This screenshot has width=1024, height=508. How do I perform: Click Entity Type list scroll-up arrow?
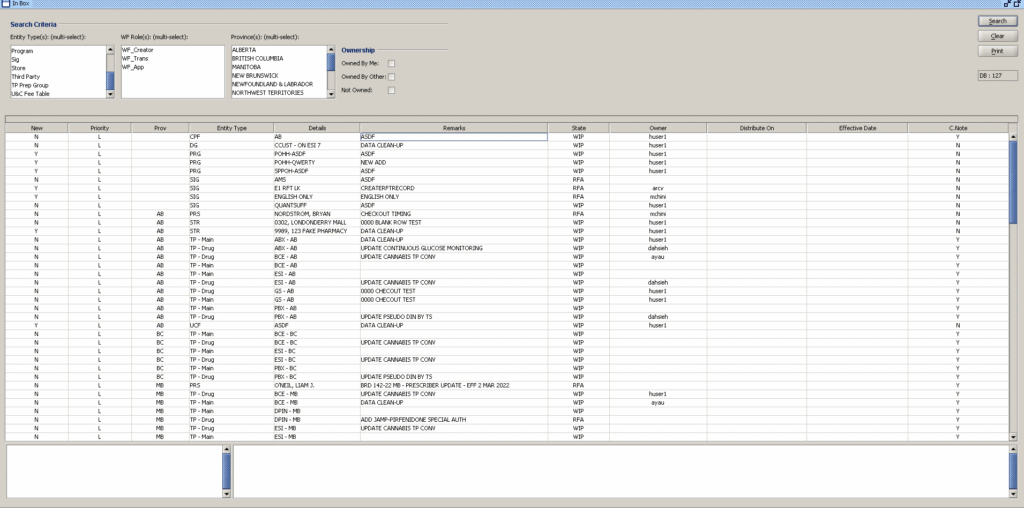110,48
